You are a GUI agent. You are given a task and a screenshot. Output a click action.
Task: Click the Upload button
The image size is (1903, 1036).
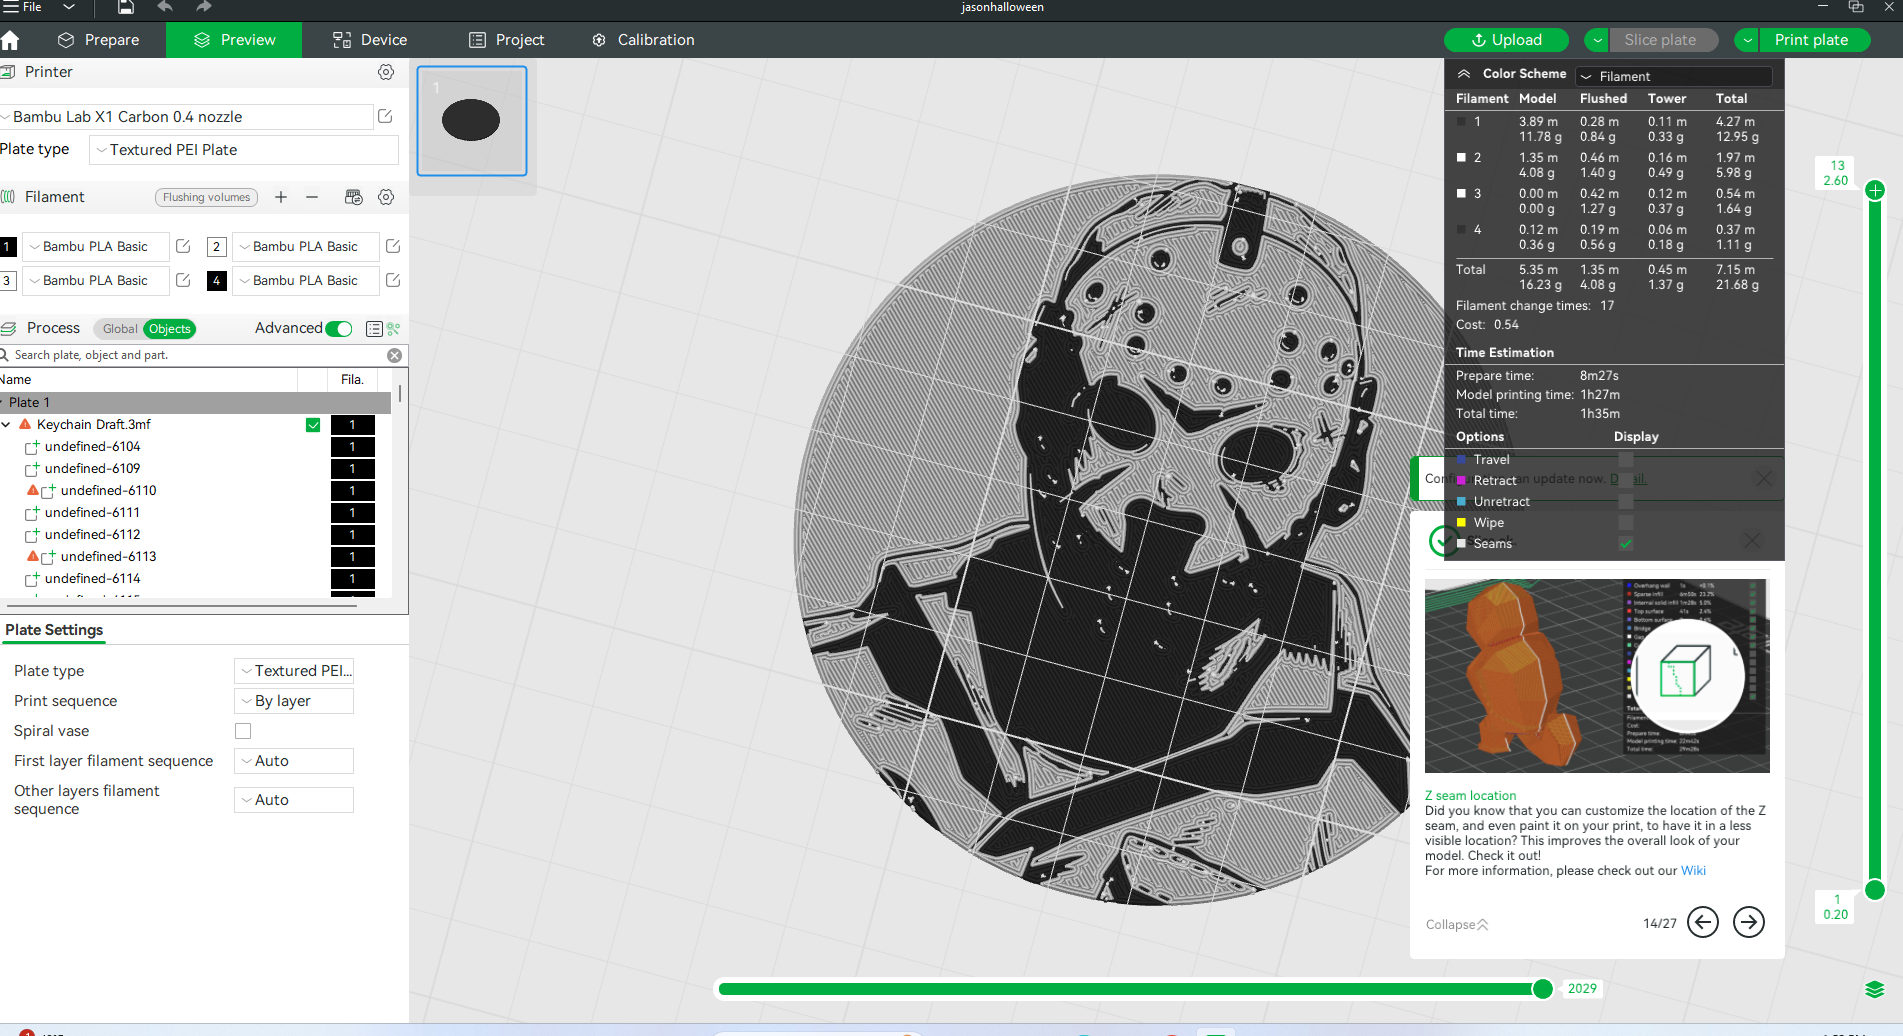click(1506, 40)
